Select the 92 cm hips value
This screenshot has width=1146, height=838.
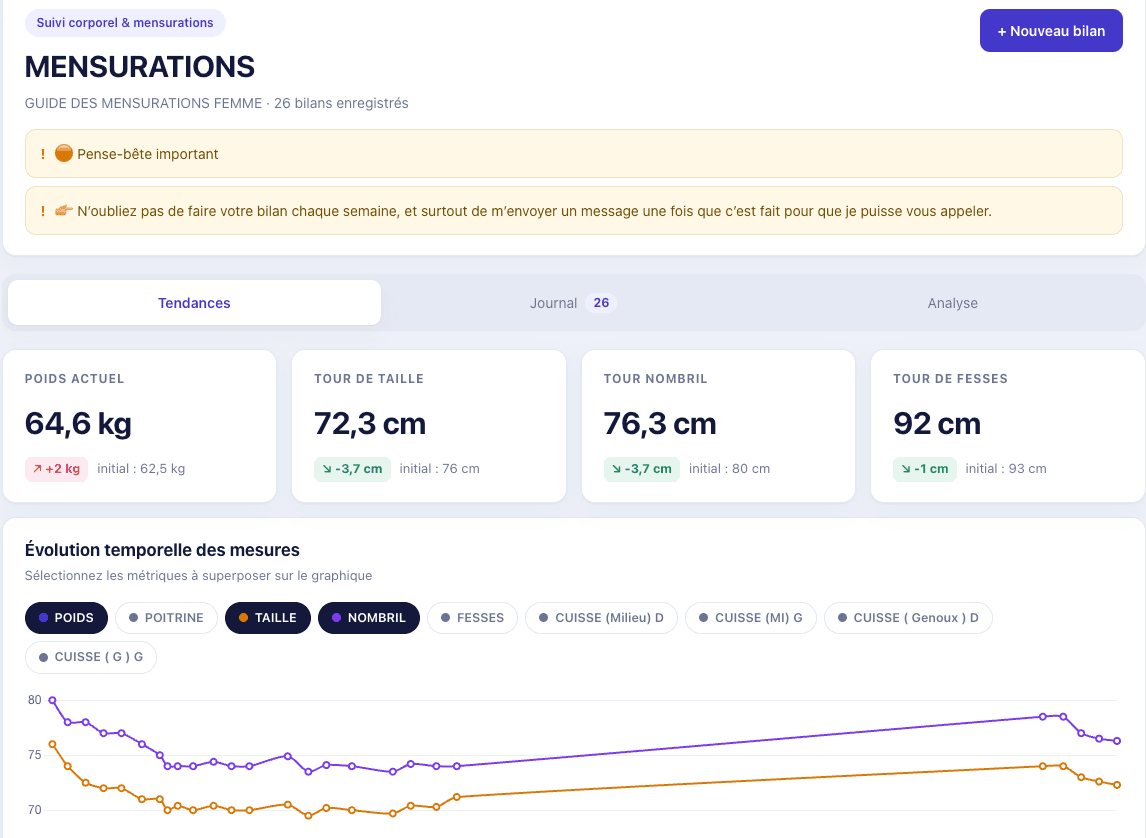click(937, 424)
